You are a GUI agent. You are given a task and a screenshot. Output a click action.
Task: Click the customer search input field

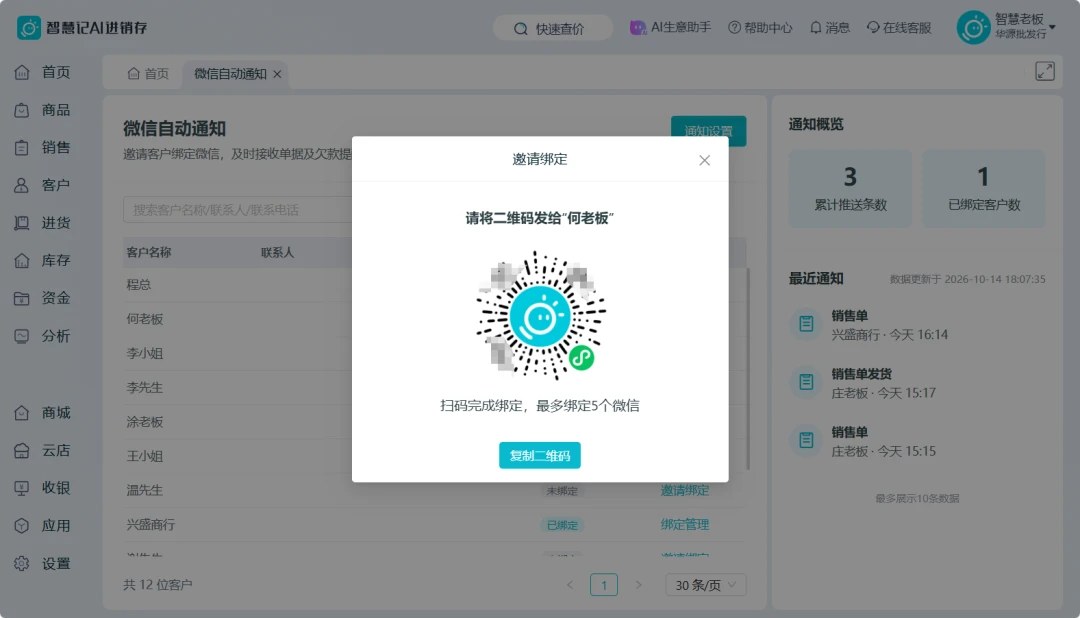238,210
